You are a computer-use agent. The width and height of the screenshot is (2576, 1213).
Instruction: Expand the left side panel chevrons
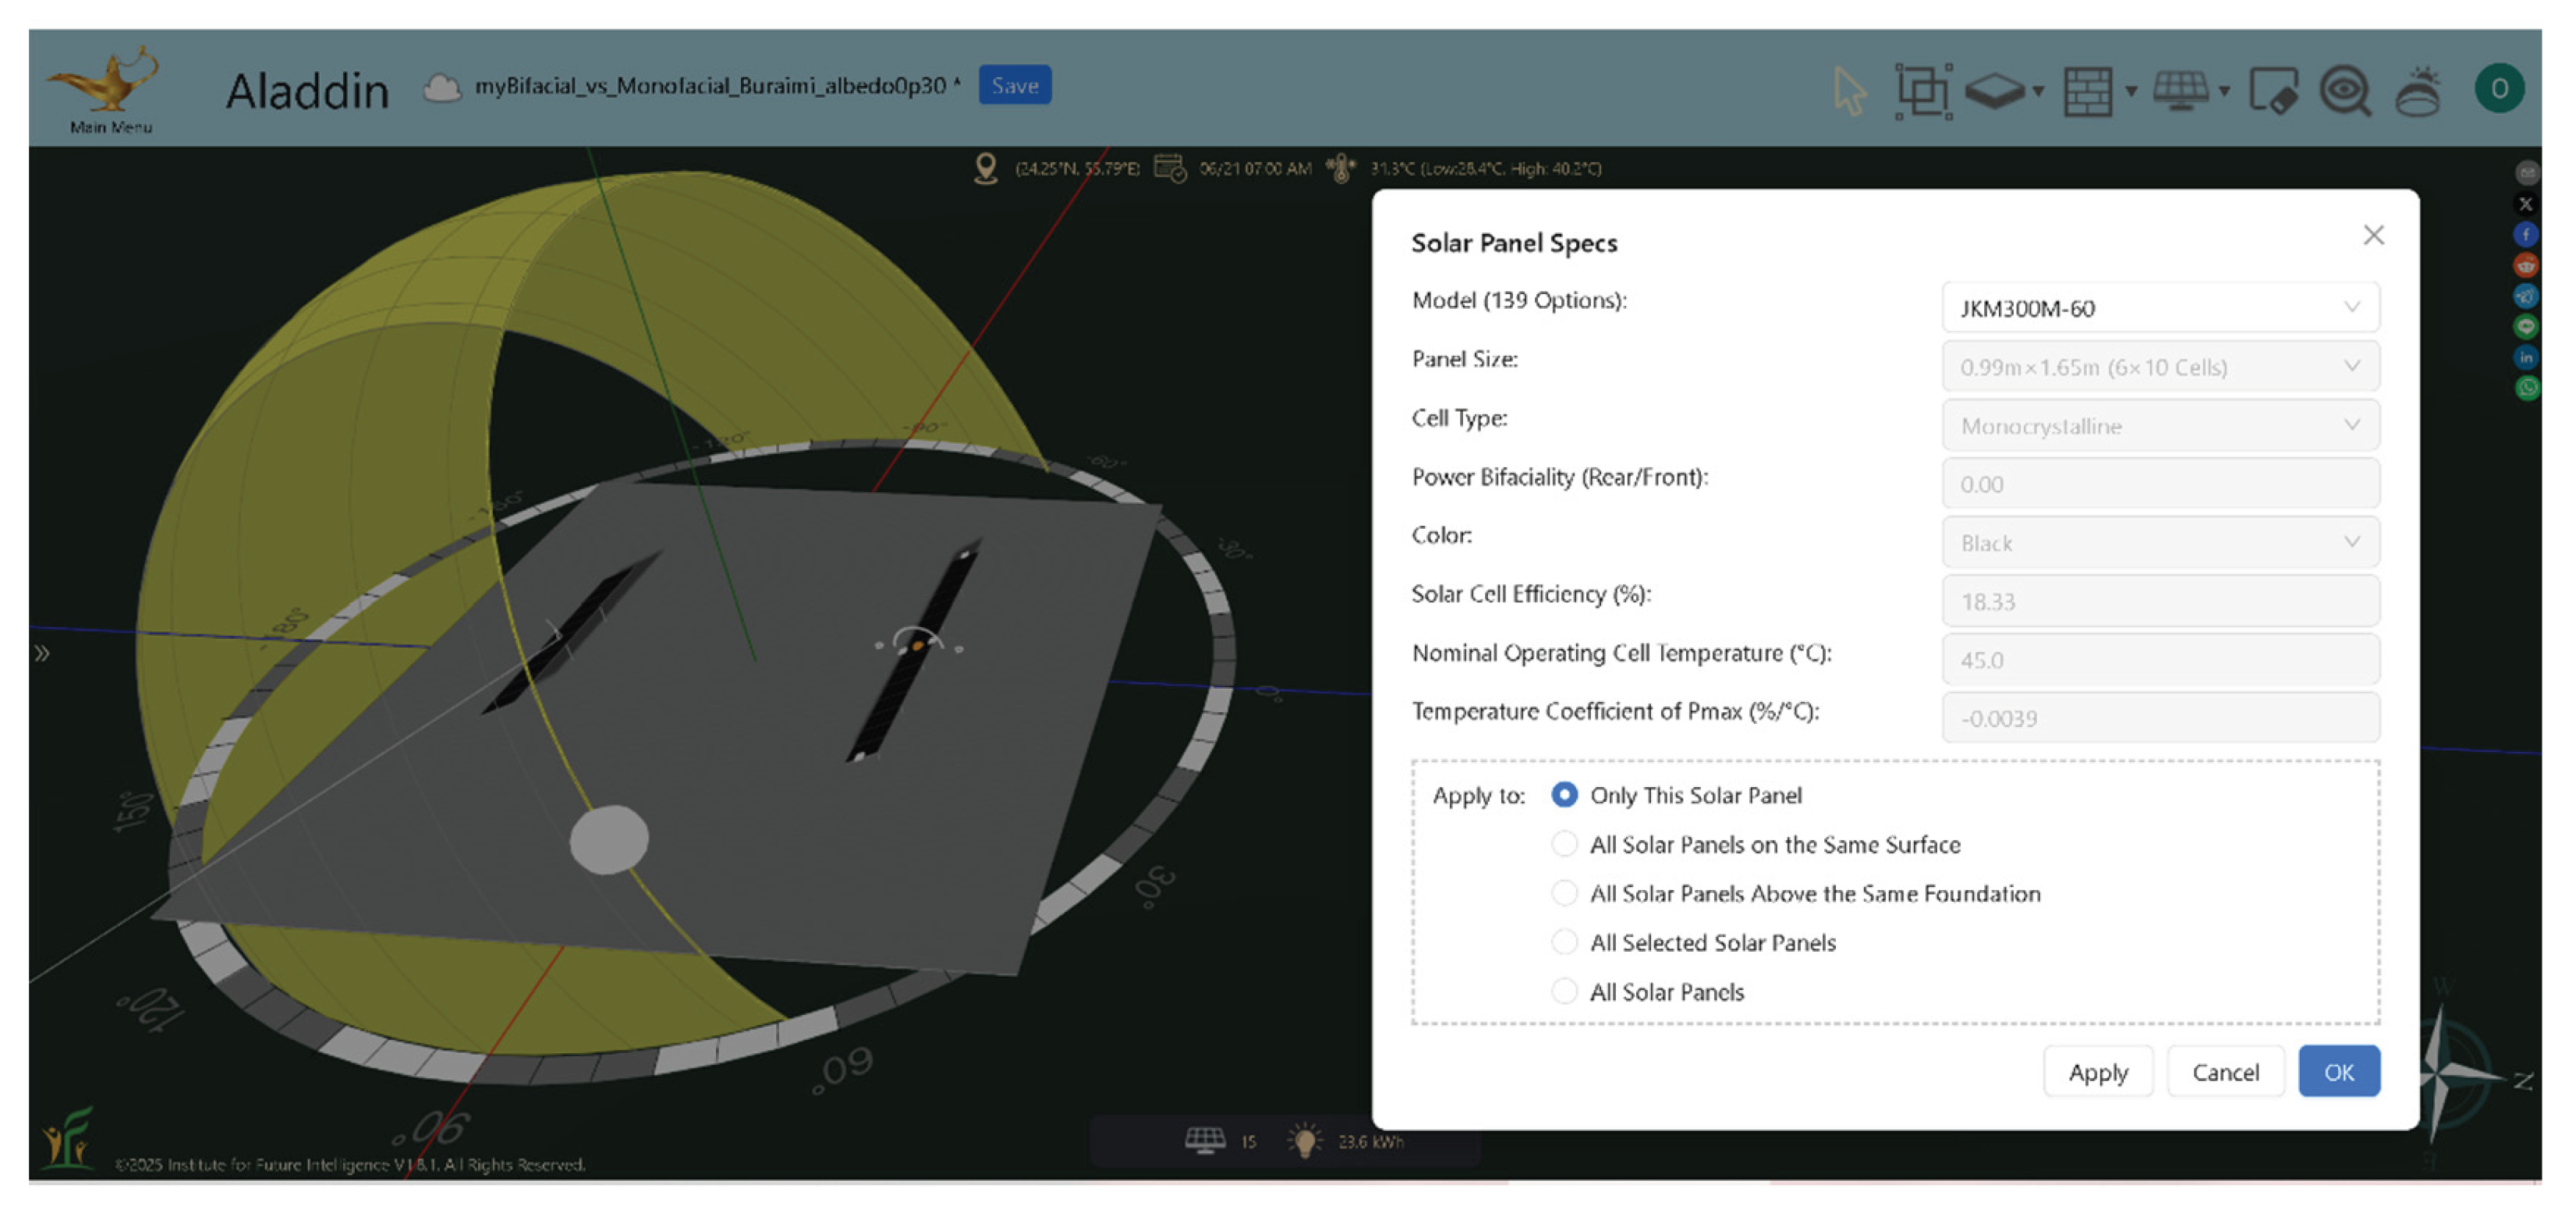[42, 653]
